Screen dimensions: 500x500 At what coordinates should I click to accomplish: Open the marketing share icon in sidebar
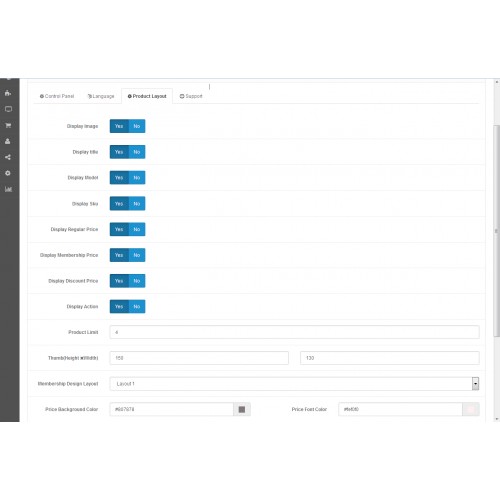pyautogui.click(x=8, y=157)
